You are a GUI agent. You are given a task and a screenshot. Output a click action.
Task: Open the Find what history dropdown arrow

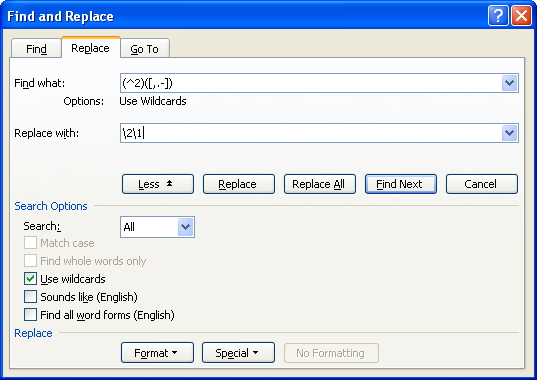[509, 83]
